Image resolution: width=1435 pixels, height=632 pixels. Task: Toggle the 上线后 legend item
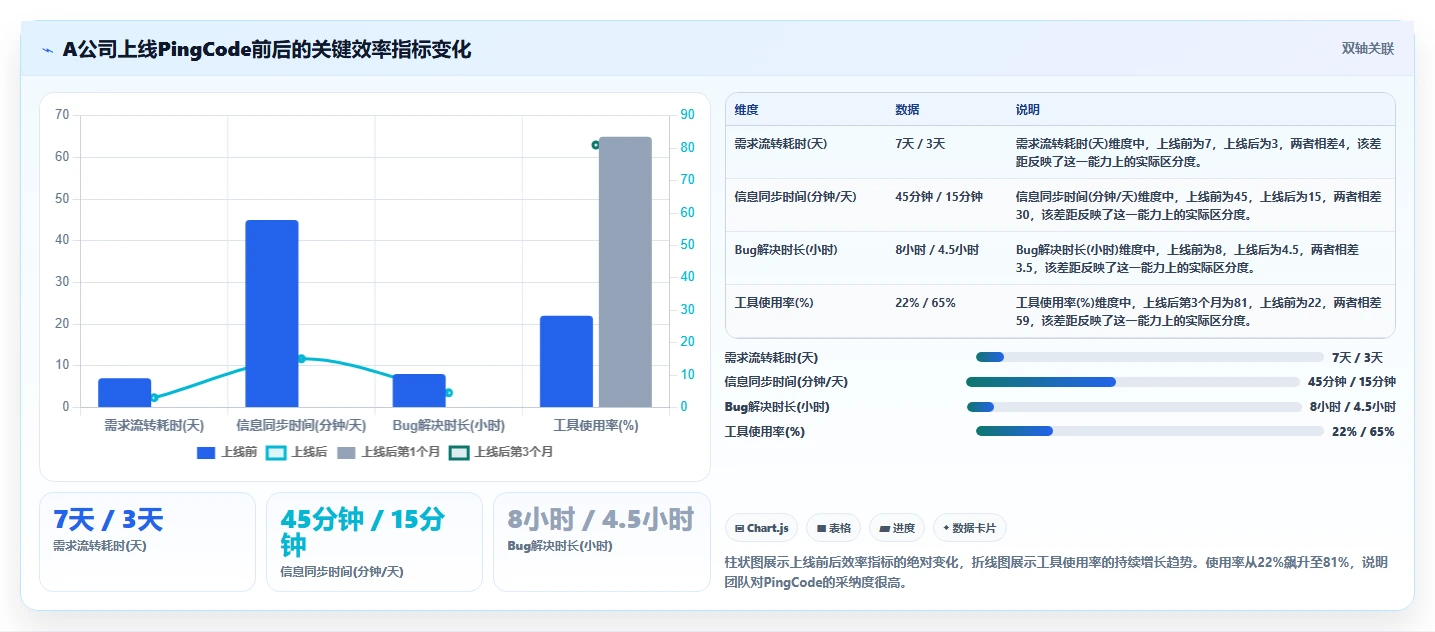pos(297,452)
